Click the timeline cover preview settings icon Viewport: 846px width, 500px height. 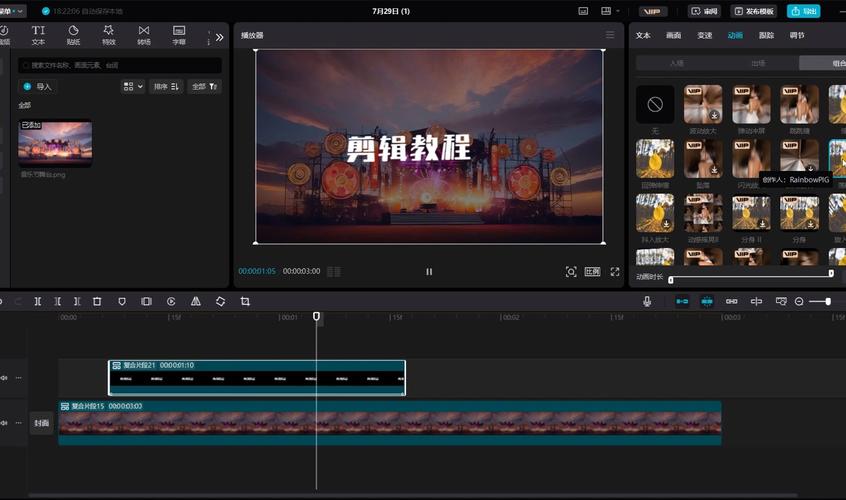[781, 302]
